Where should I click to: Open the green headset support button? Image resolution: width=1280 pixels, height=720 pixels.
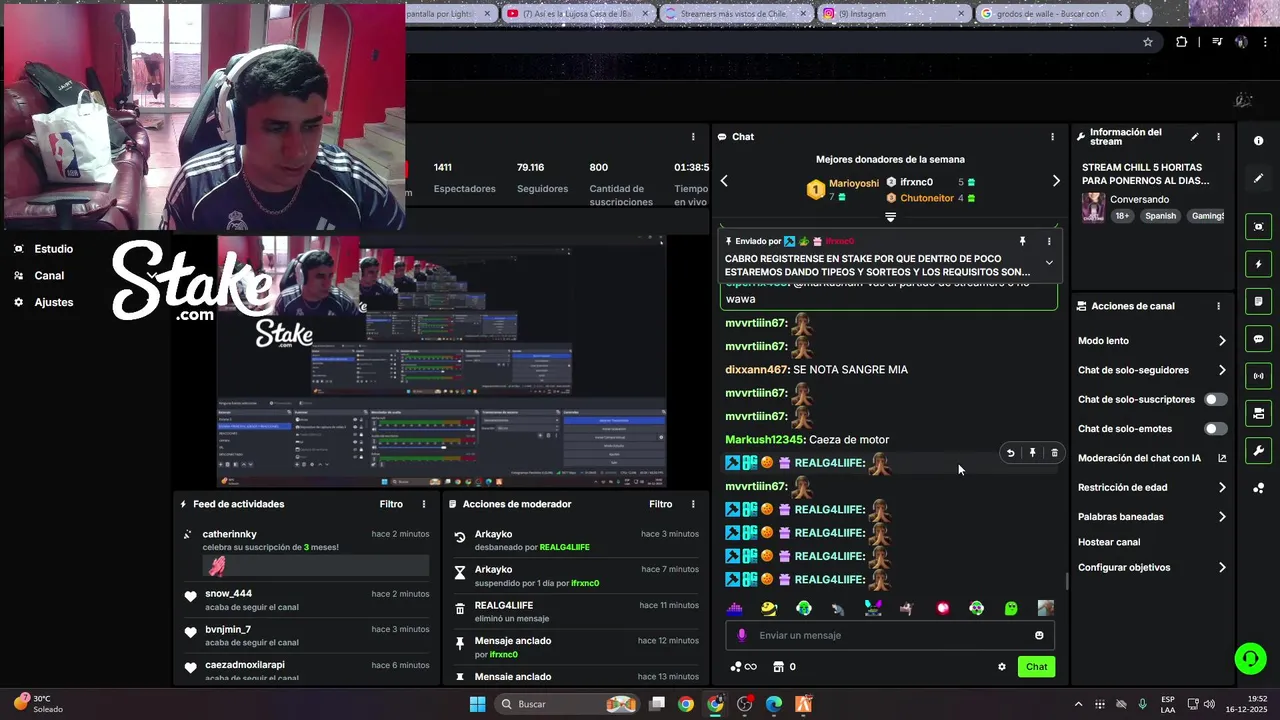(x=1249, y=658)
